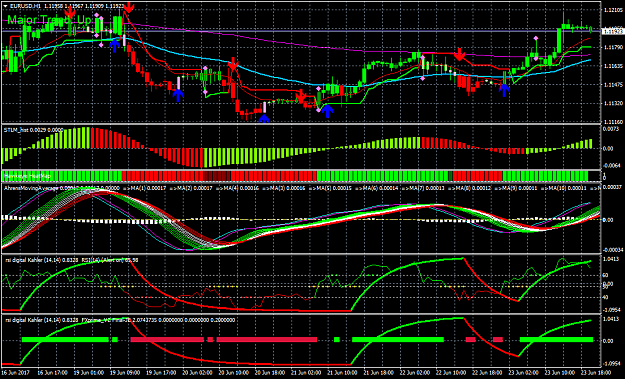Viewport: 625px width, 379px height.
Task: Click the -0.00034 scale value of Ahrens panel
Action: (x=613, y=250)
